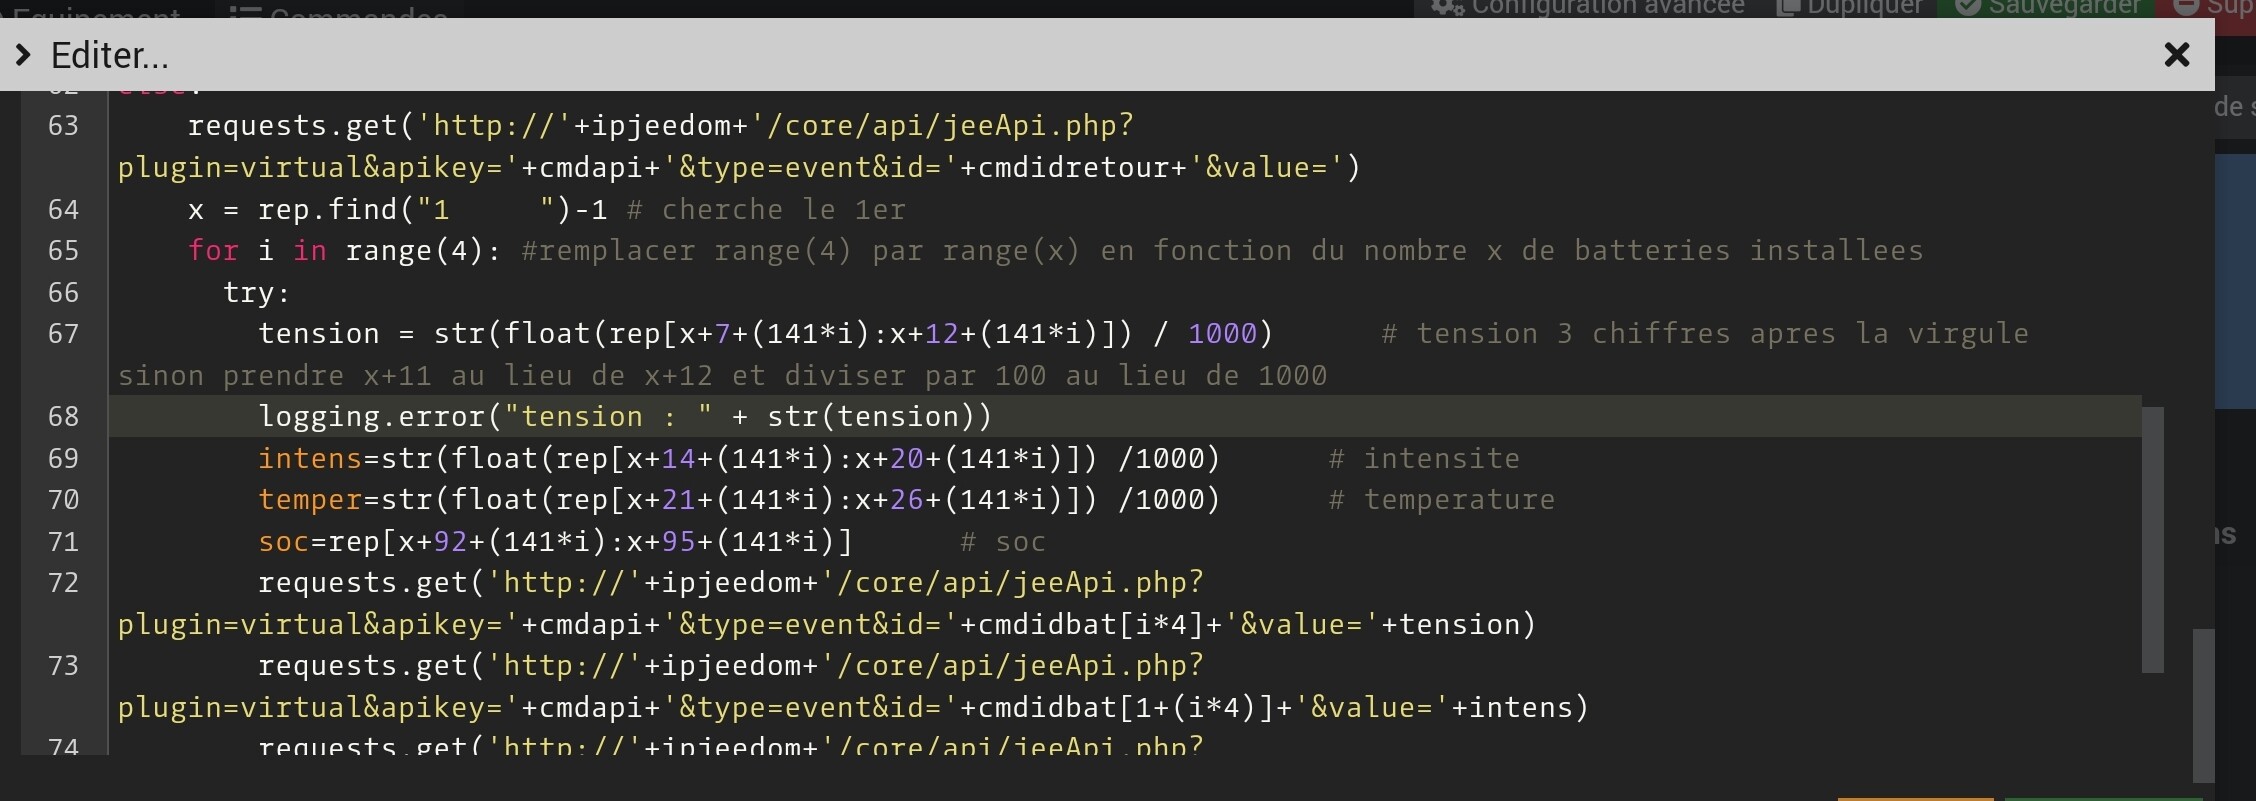Click the comment '# temperature'
This screenshot has width=2256, height=801.
(1442, 500)
